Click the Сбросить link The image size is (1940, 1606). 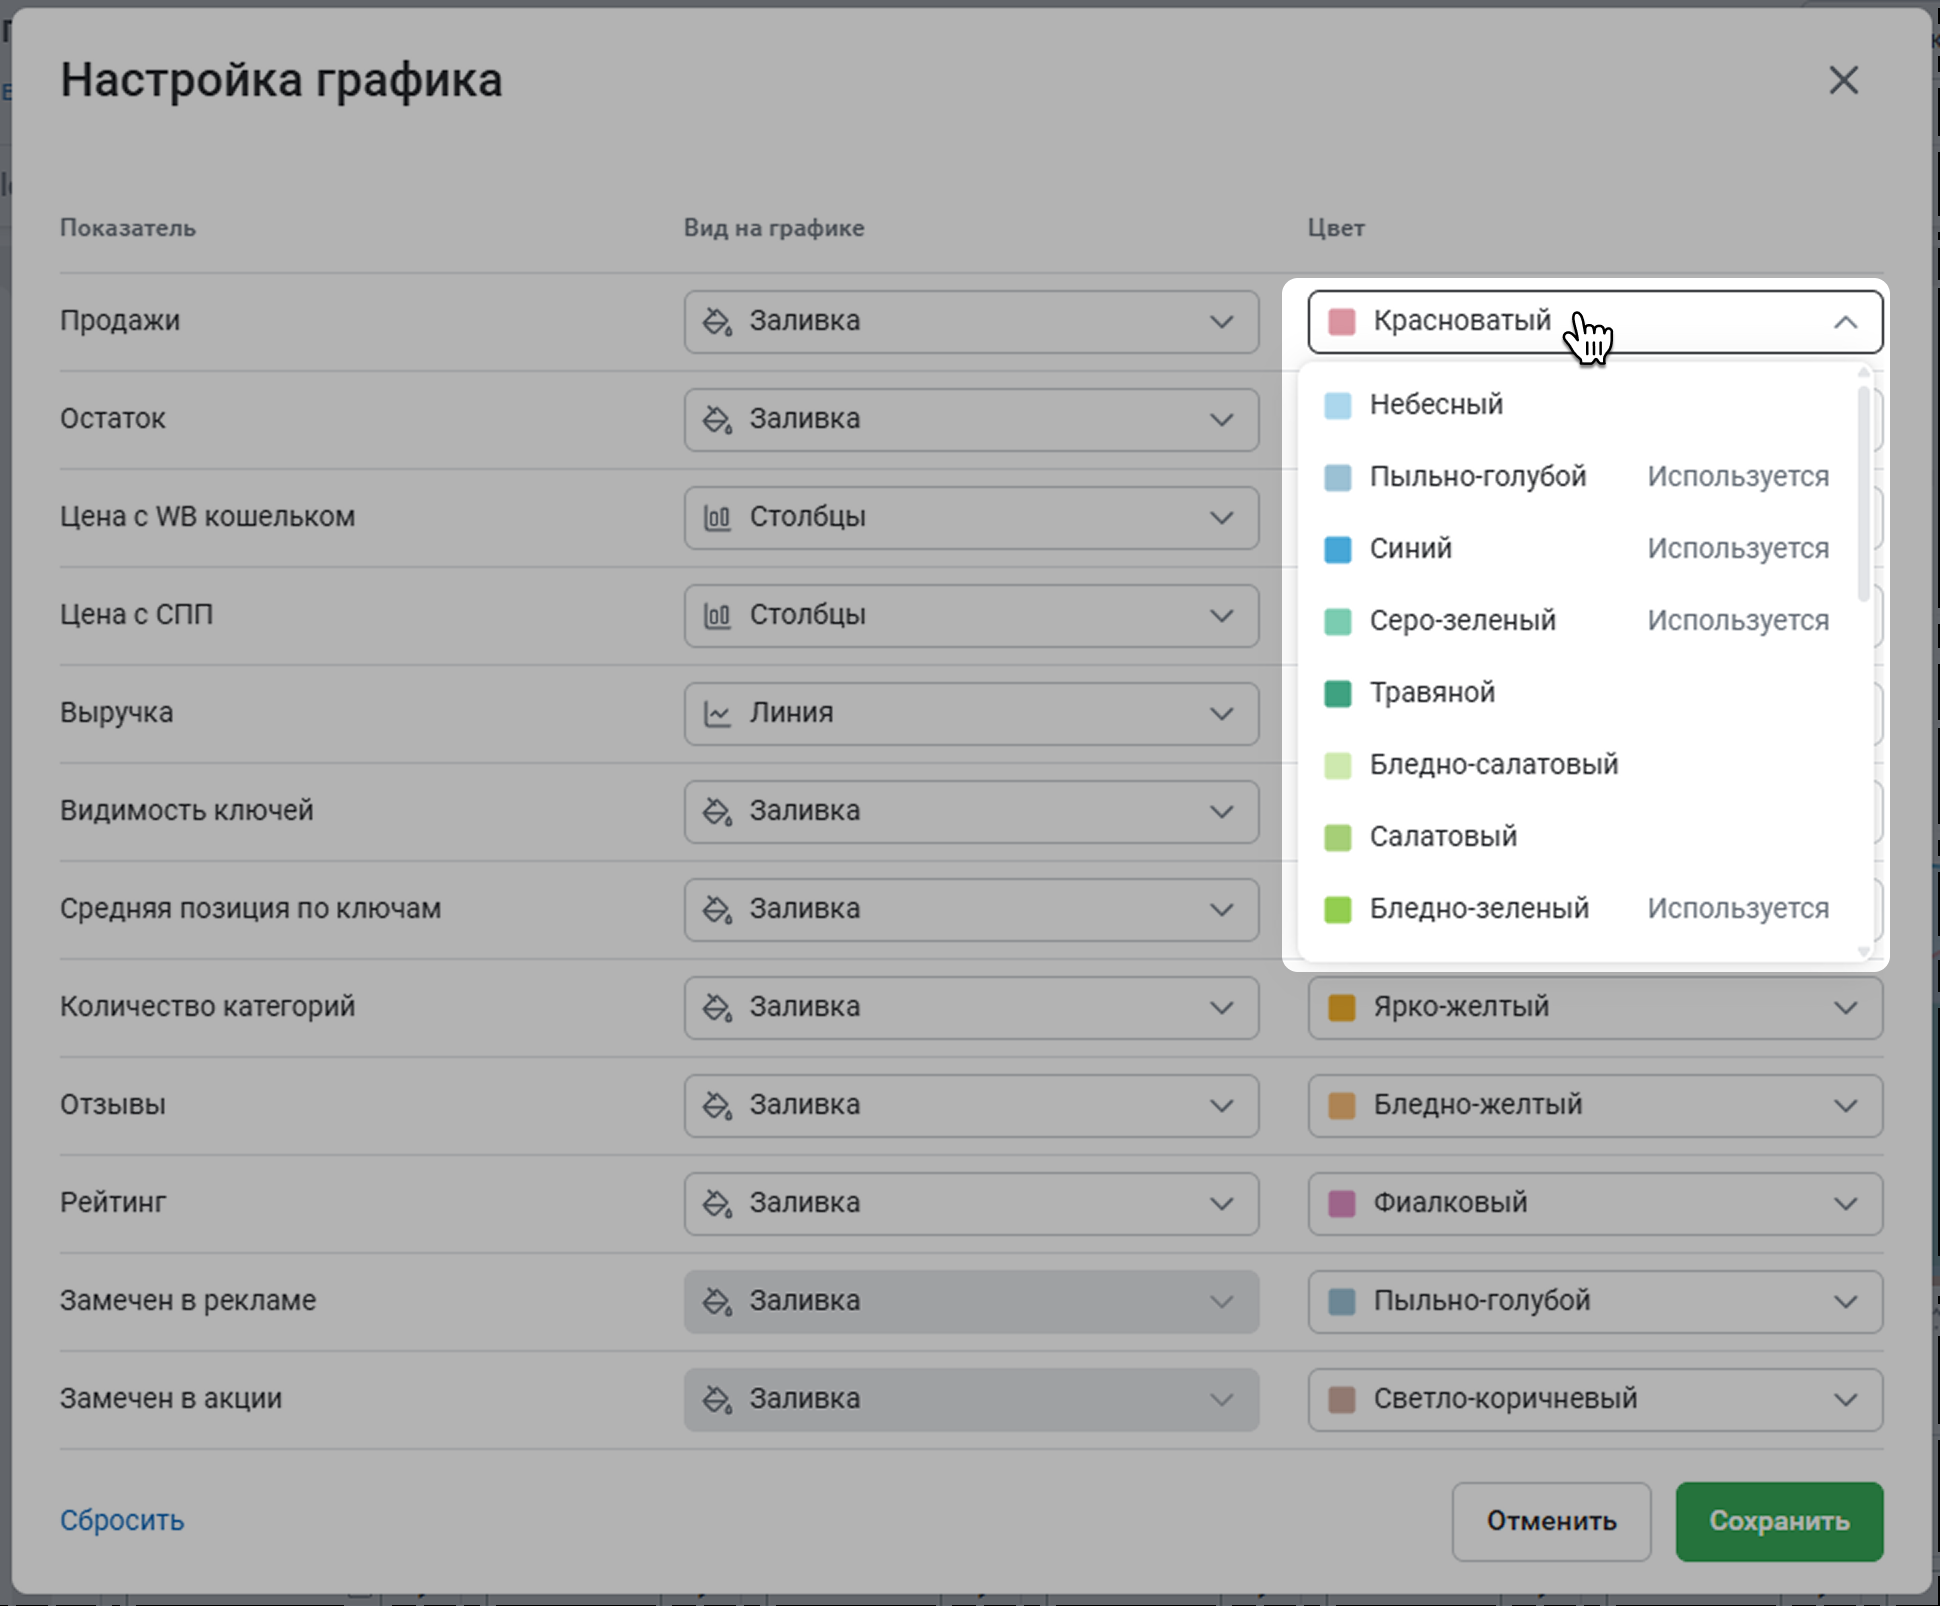tap(122, 1520)
